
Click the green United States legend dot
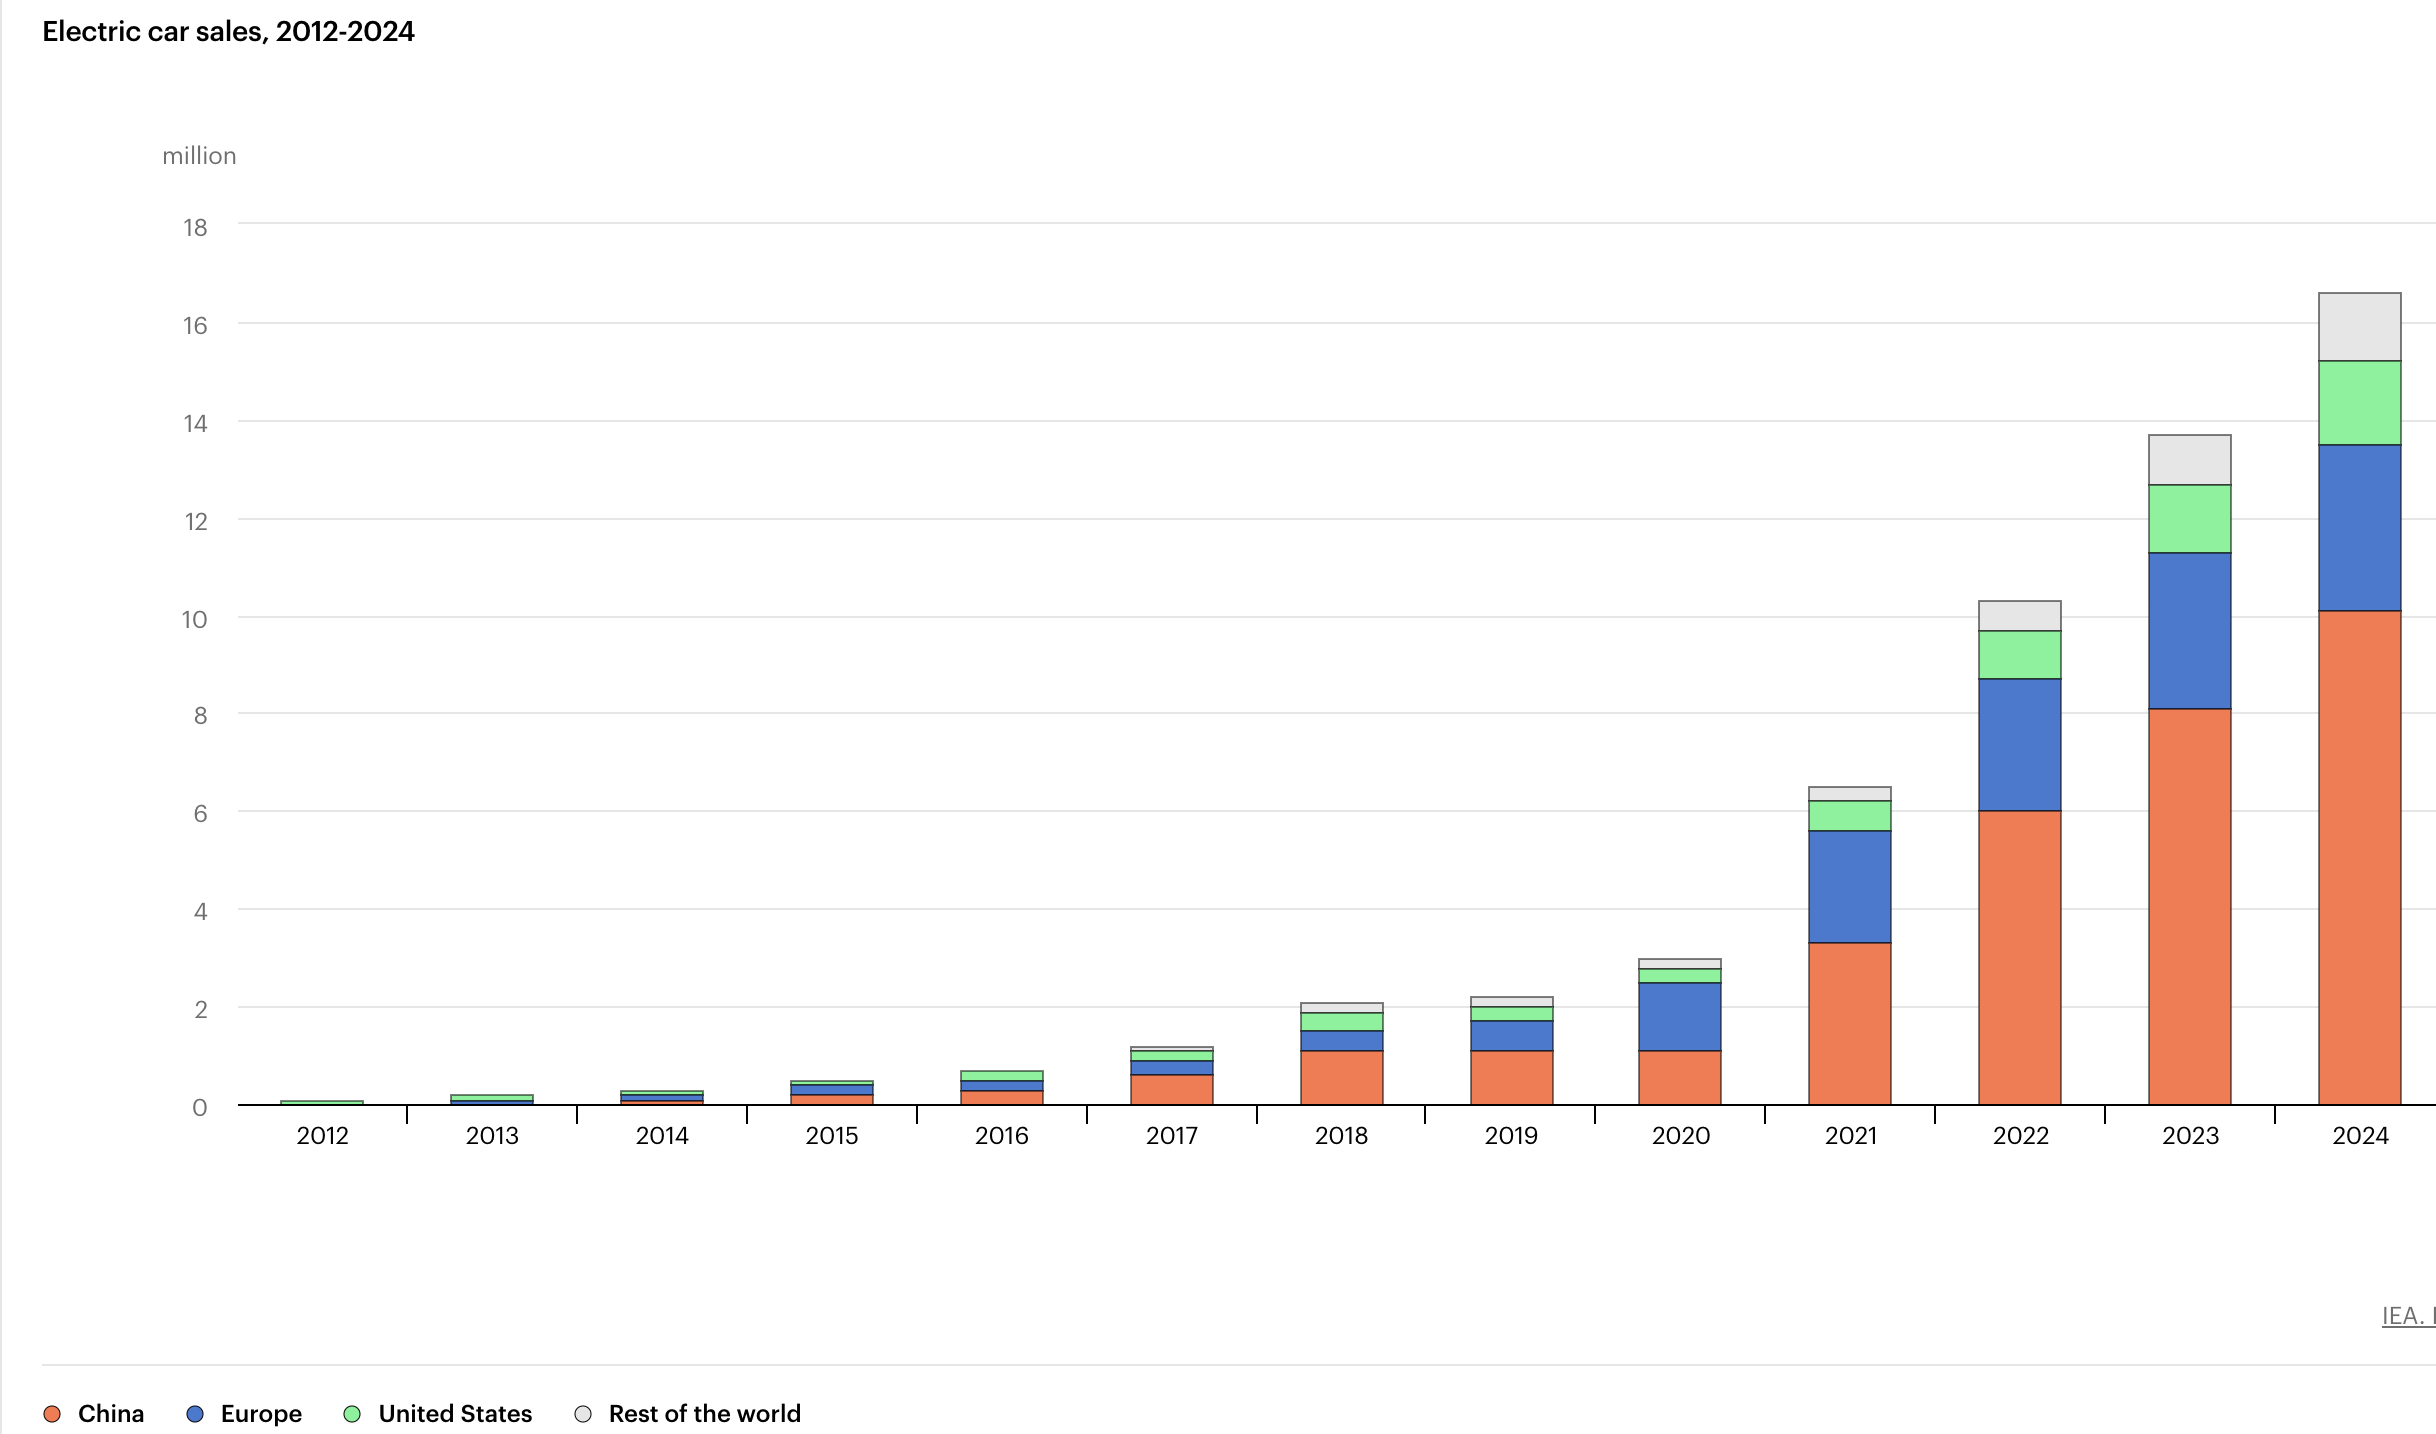pyautogui.click(x=352, y=1414)
